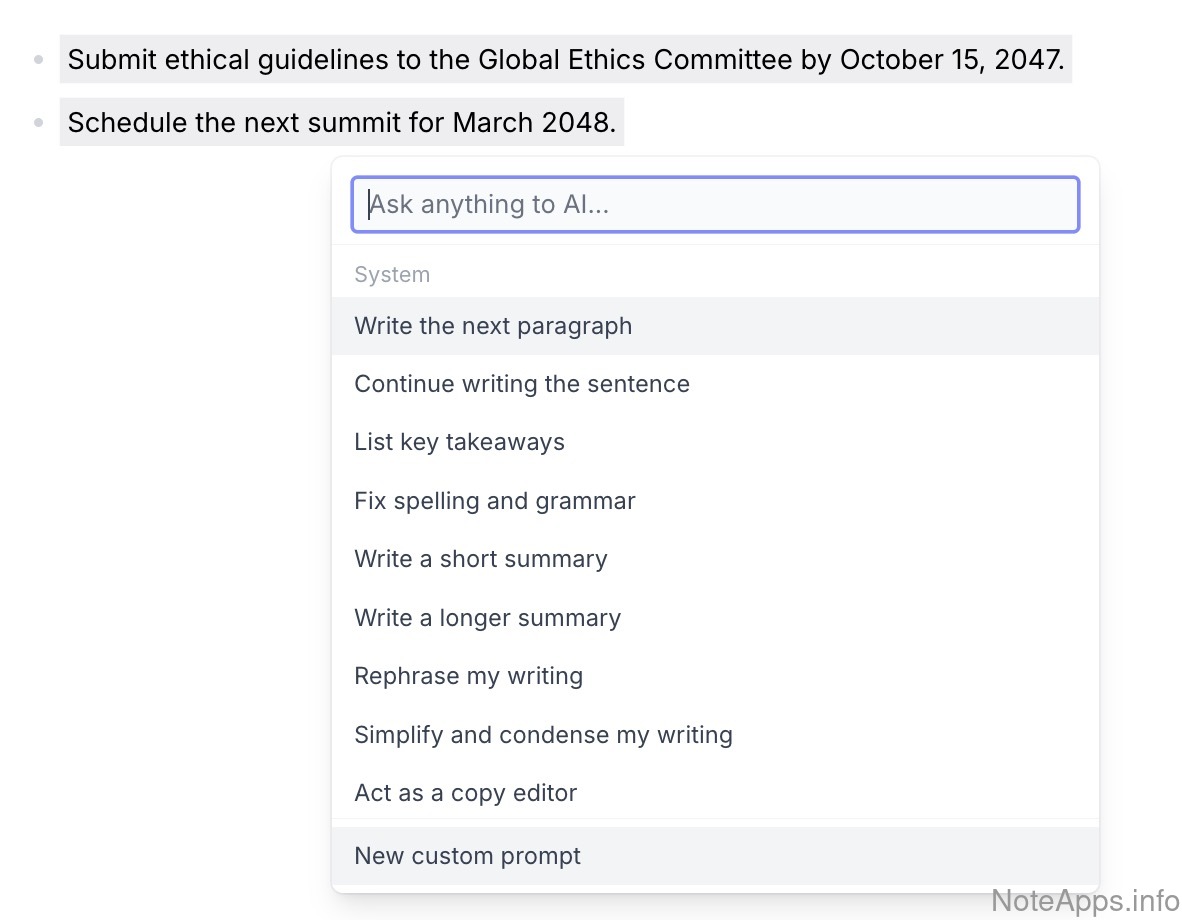Place cursor on the word Submit
This screenshot has width=1182, height=920.
(109, 60)
